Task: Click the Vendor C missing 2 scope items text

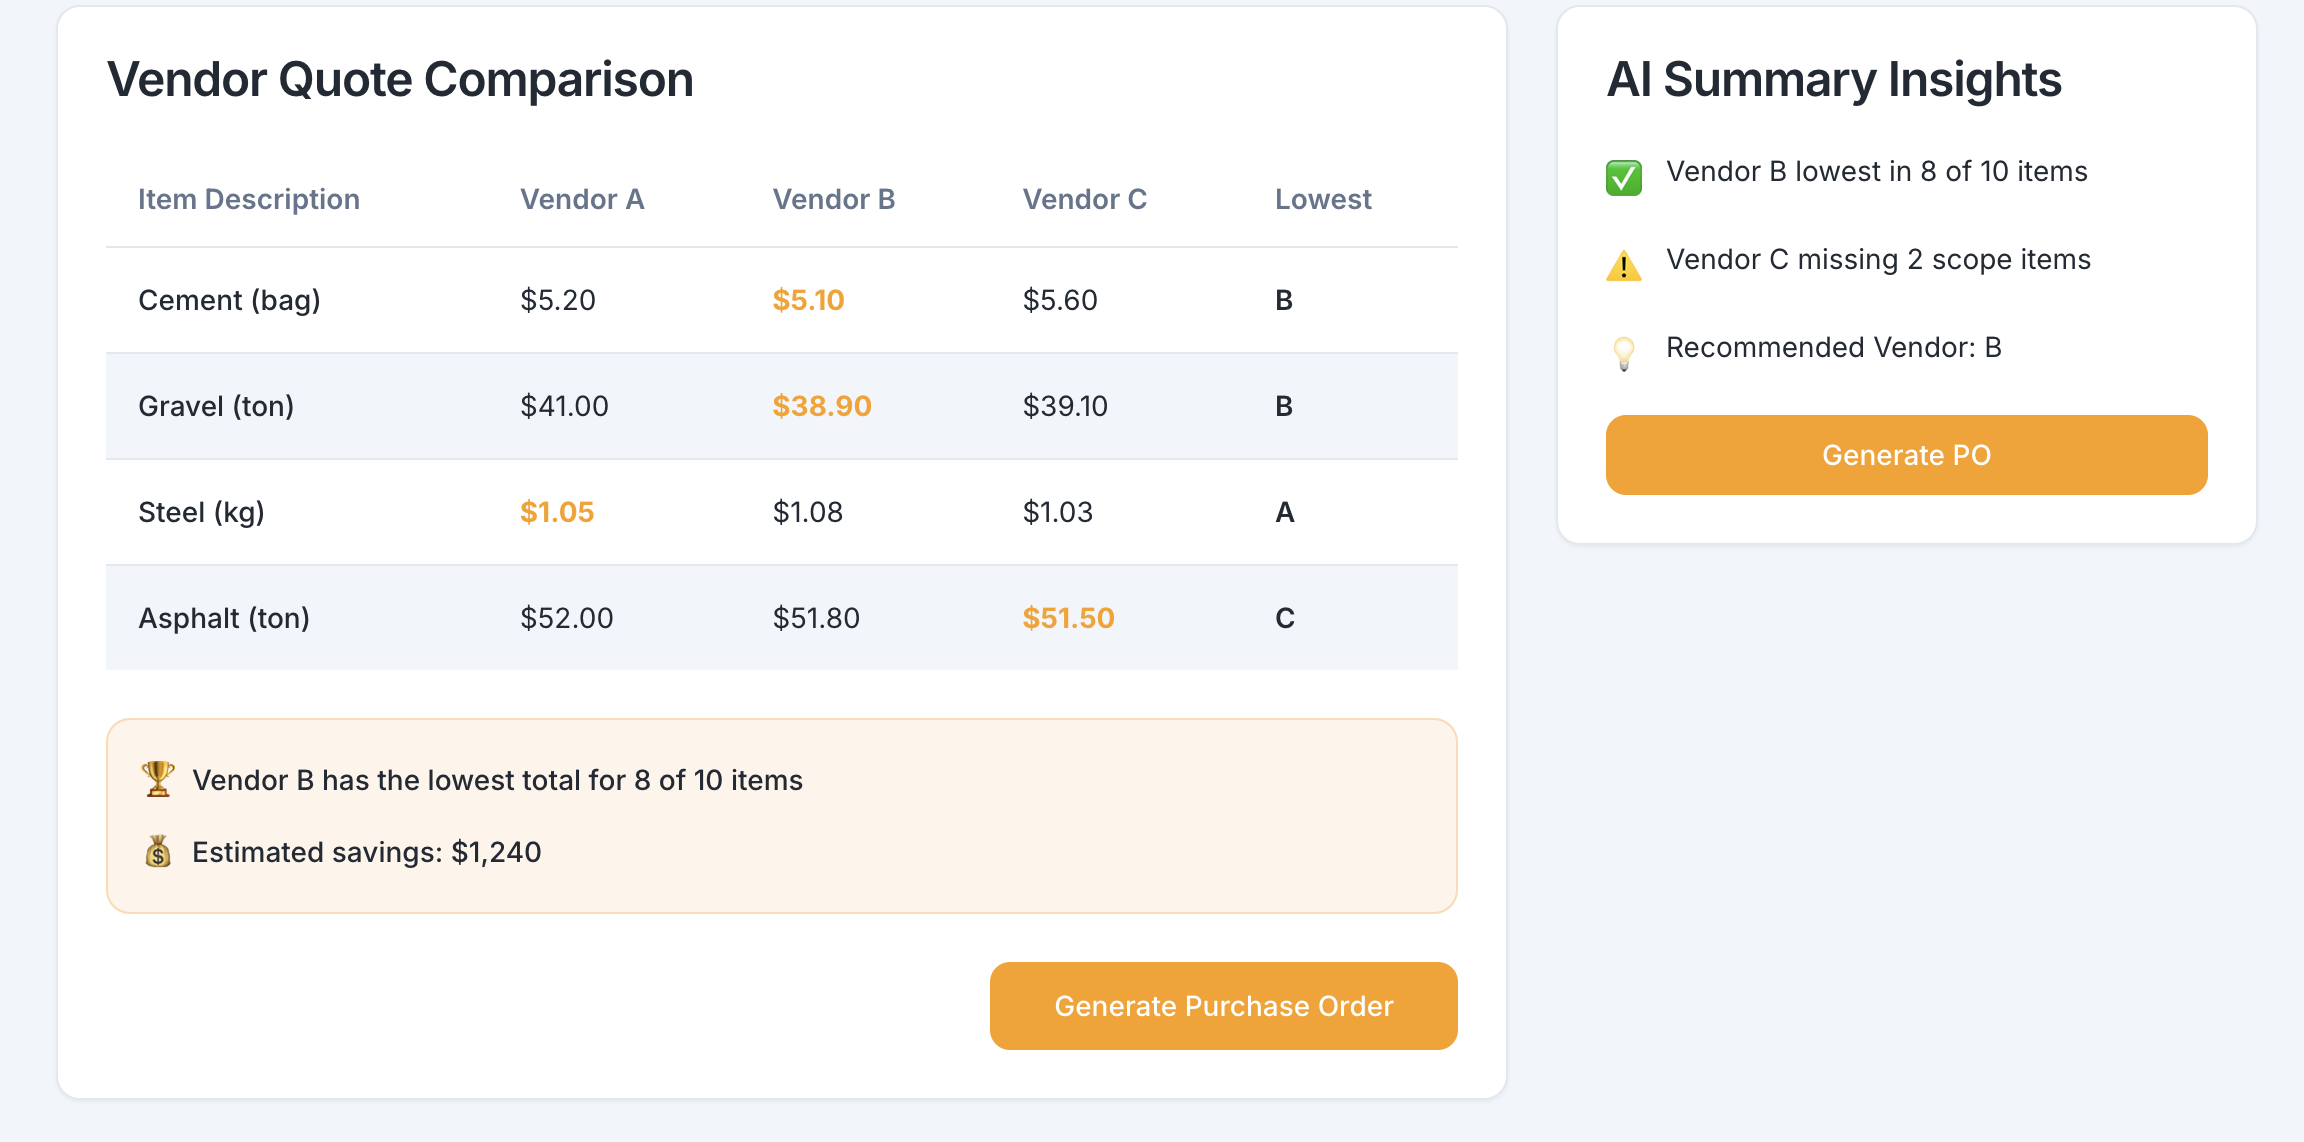Action: click(x=1878, y=260)
